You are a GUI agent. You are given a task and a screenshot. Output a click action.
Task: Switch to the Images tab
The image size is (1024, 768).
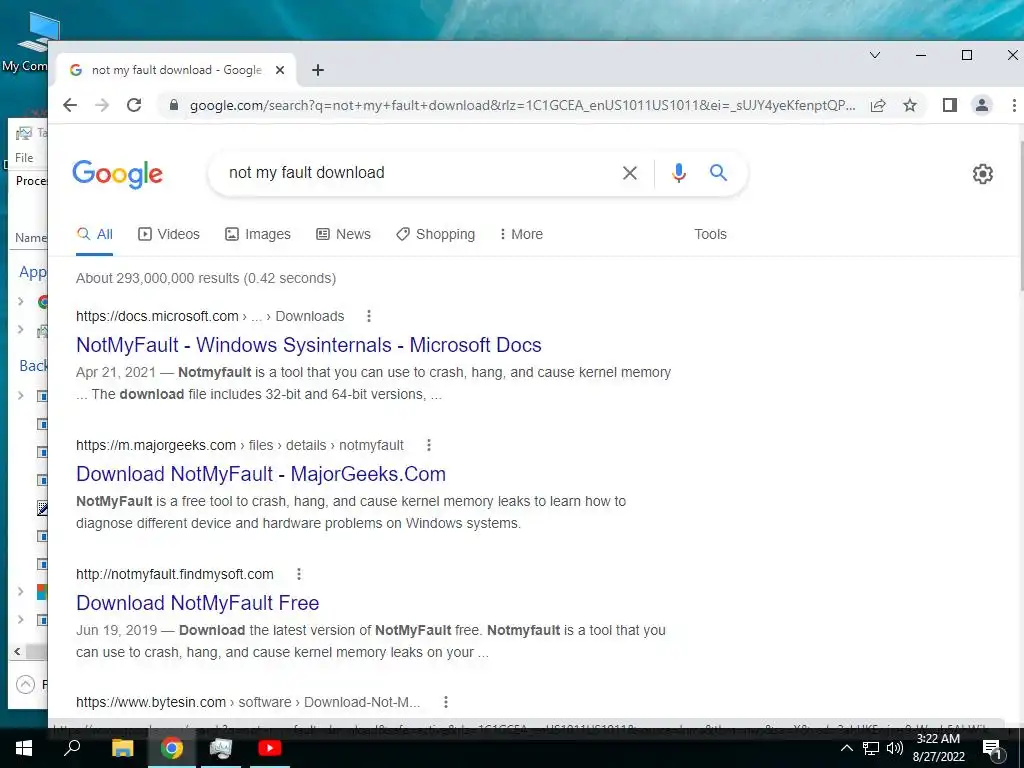coord(258,234)
